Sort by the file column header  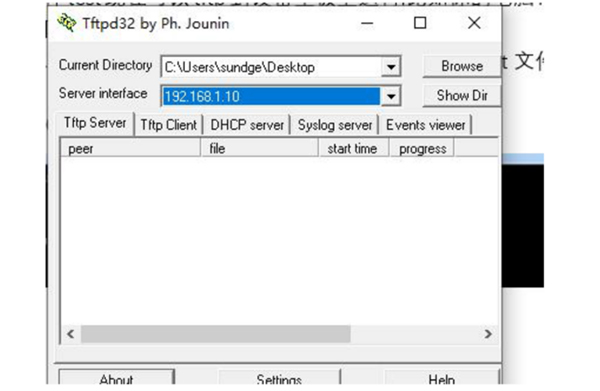(259, 148)
